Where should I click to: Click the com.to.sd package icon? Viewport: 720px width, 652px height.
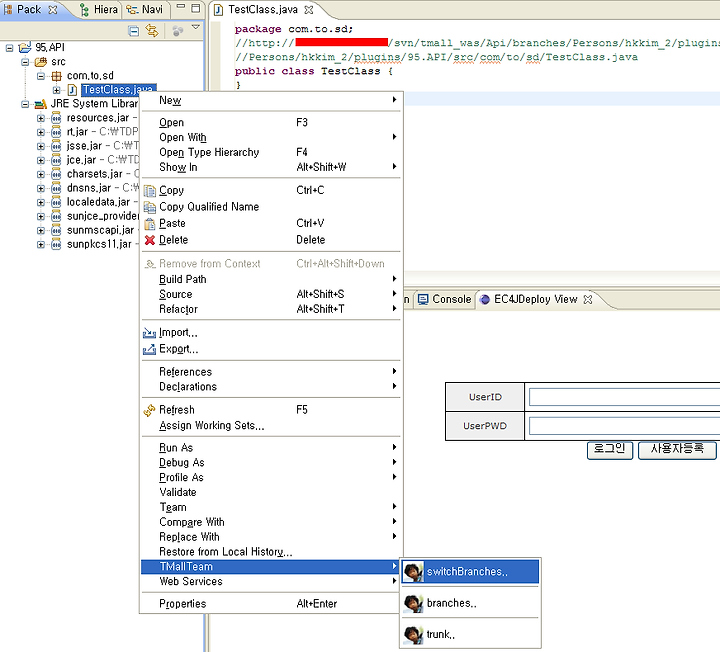[56, 76]
